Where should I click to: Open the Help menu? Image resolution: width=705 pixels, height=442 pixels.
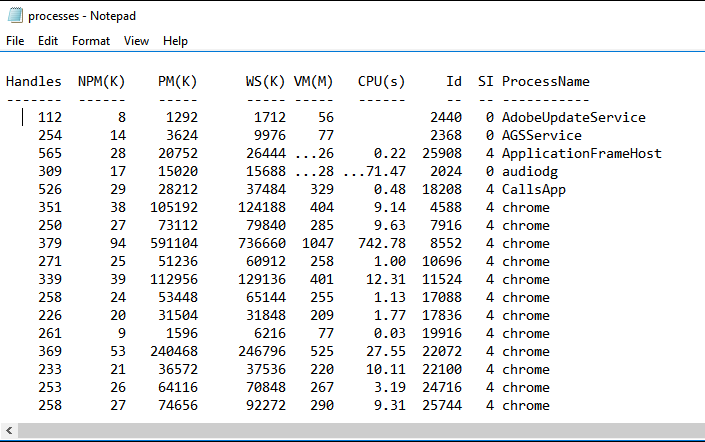[x=175, y=41]
